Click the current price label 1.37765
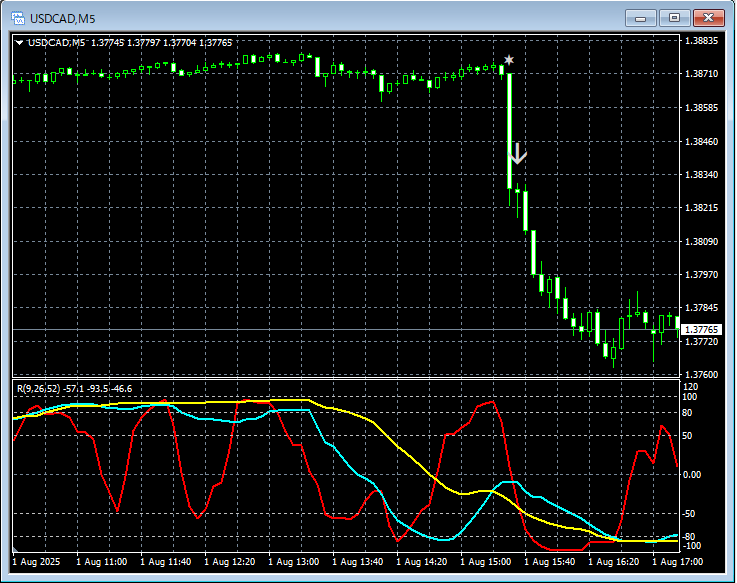737x583 pixels. (x=702, y=330)
